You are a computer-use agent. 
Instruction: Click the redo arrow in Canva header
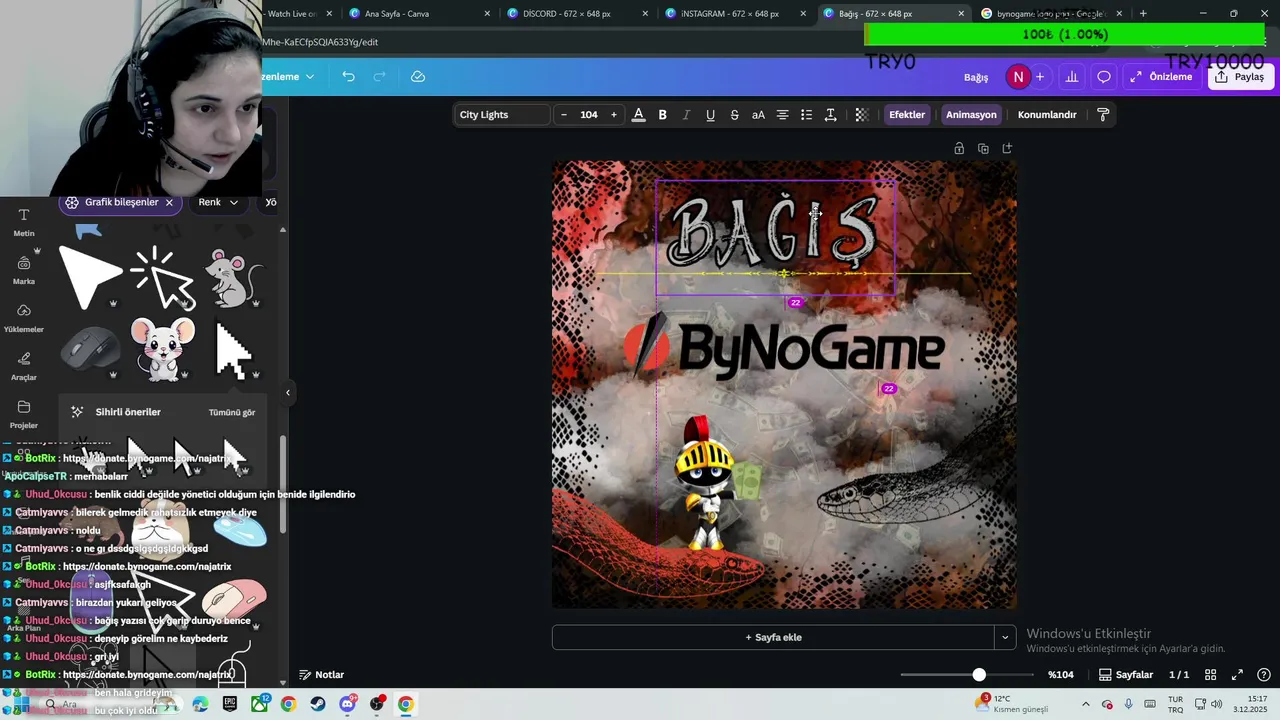pos(379,77)
